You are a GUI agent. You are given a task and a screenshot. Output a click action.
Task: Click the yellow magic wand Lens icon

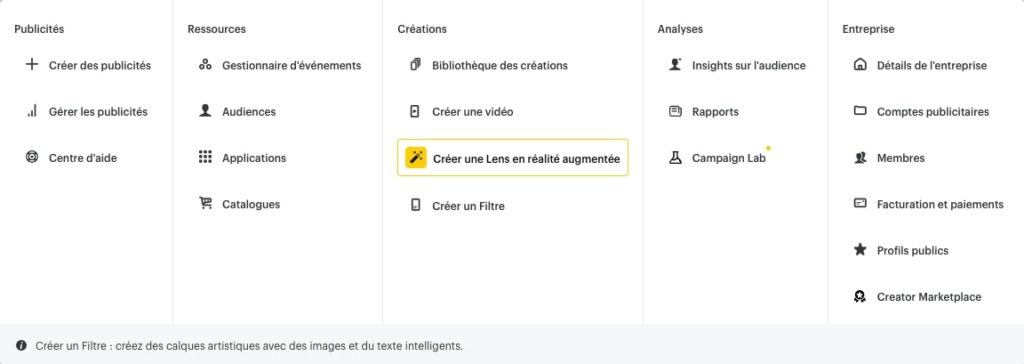tap(416, 157)
